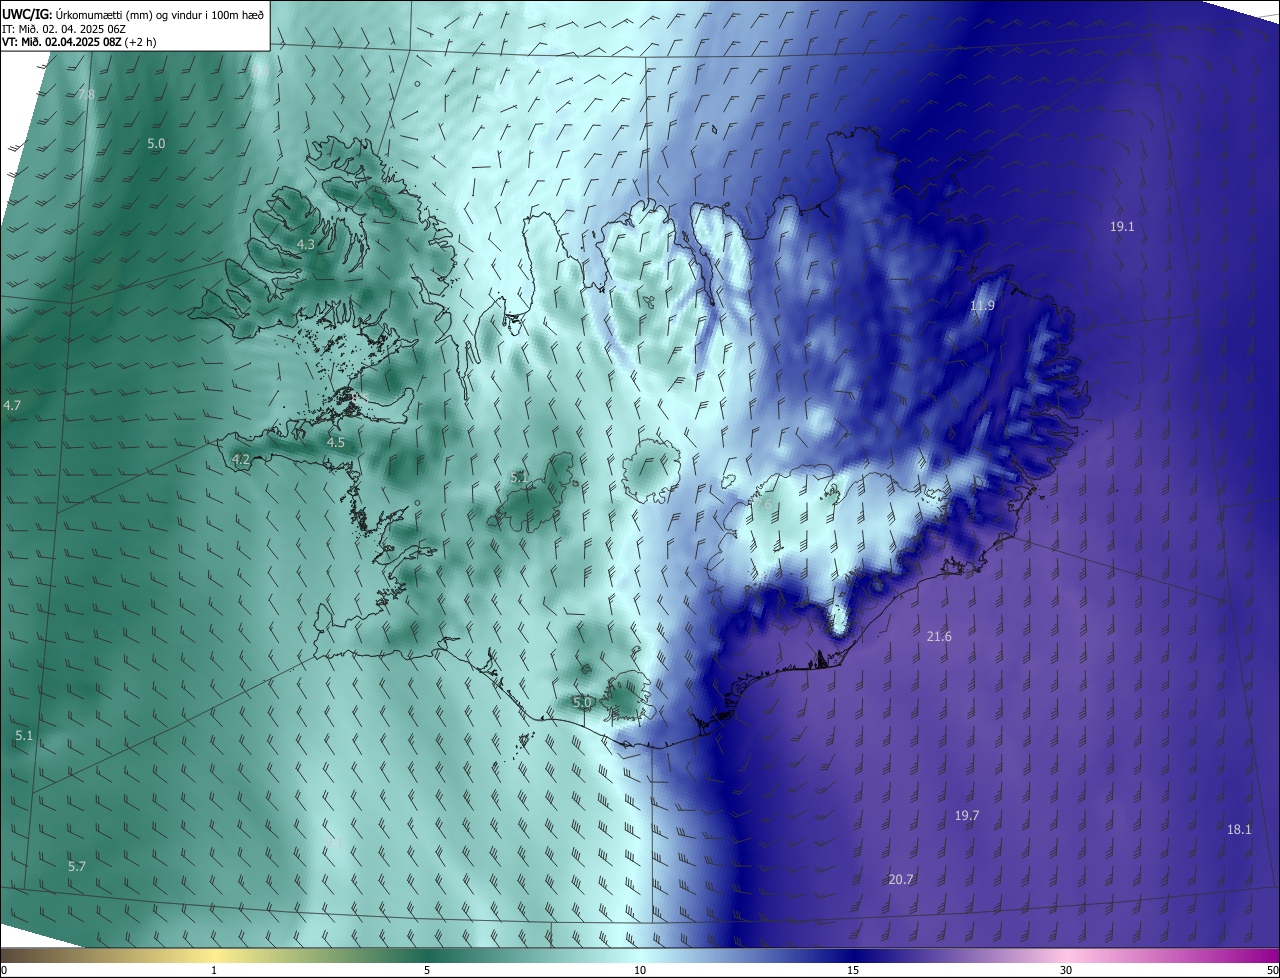Click the "1" tick on the colour scale
Viewport: 1280px width, 978px height.
pos(214,970)
